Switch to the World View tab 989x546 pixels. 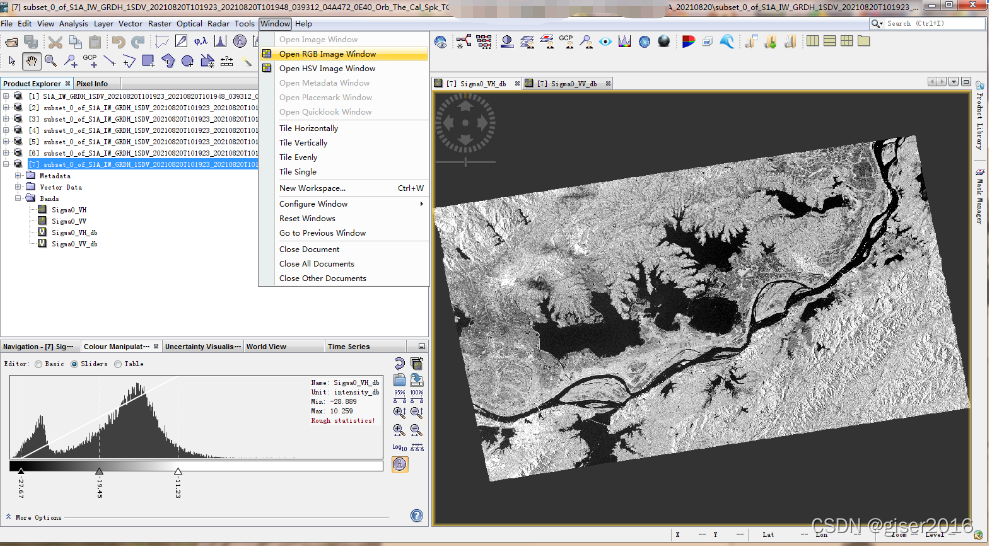[266, 347]
